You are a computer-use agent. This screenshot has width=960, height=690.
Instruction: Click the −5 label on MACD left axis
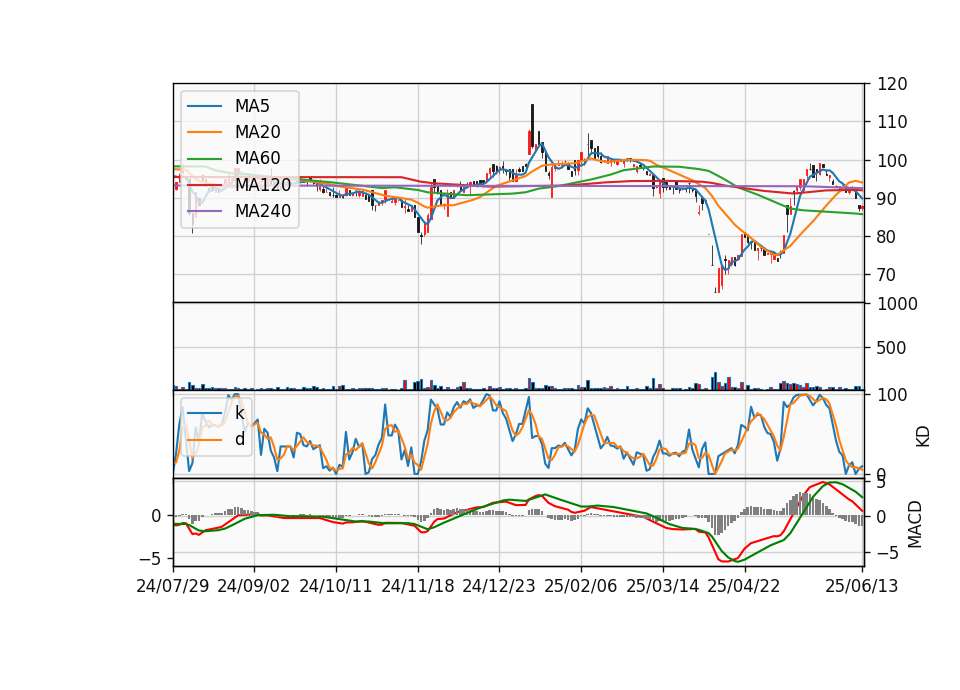[150, 558]
